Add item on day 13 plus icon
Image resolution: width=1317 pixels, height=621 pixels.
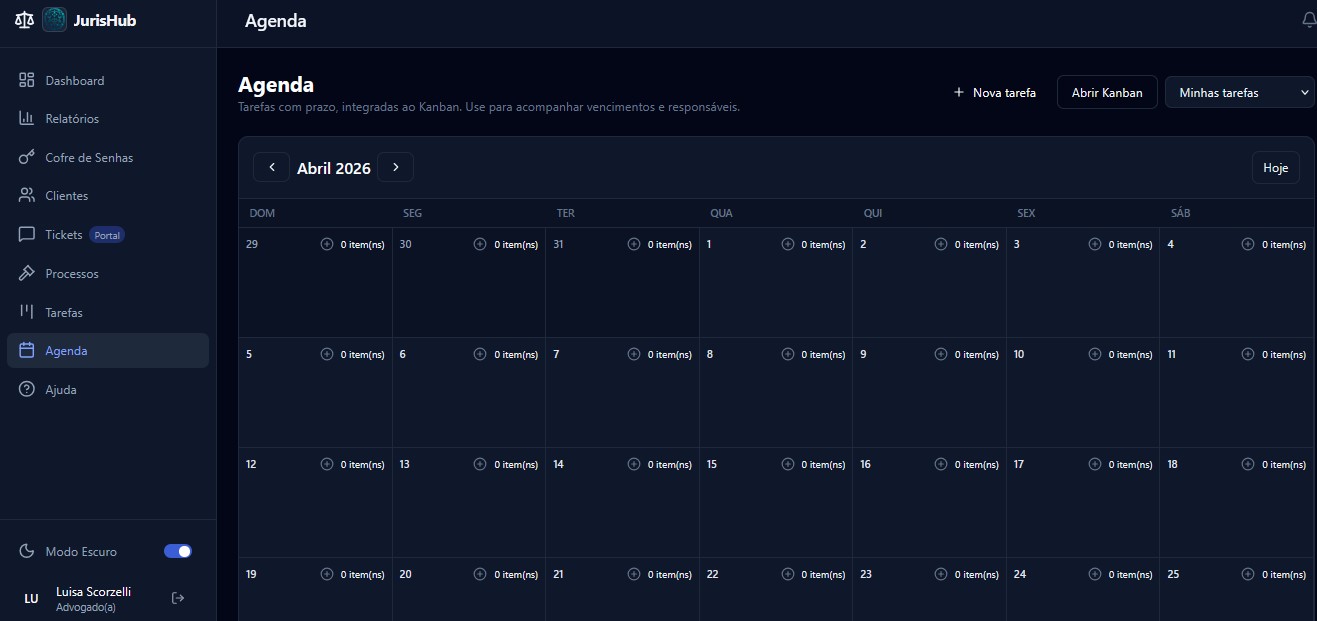coord(480,464)
